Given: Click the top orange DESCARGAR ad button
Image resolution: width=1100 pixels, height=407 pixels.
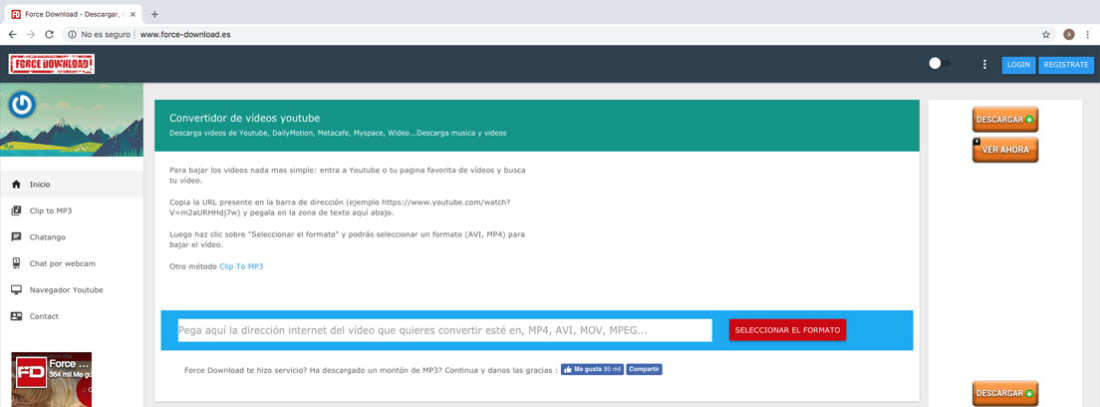Looking at the screenshot, I should coord(1005,119).
